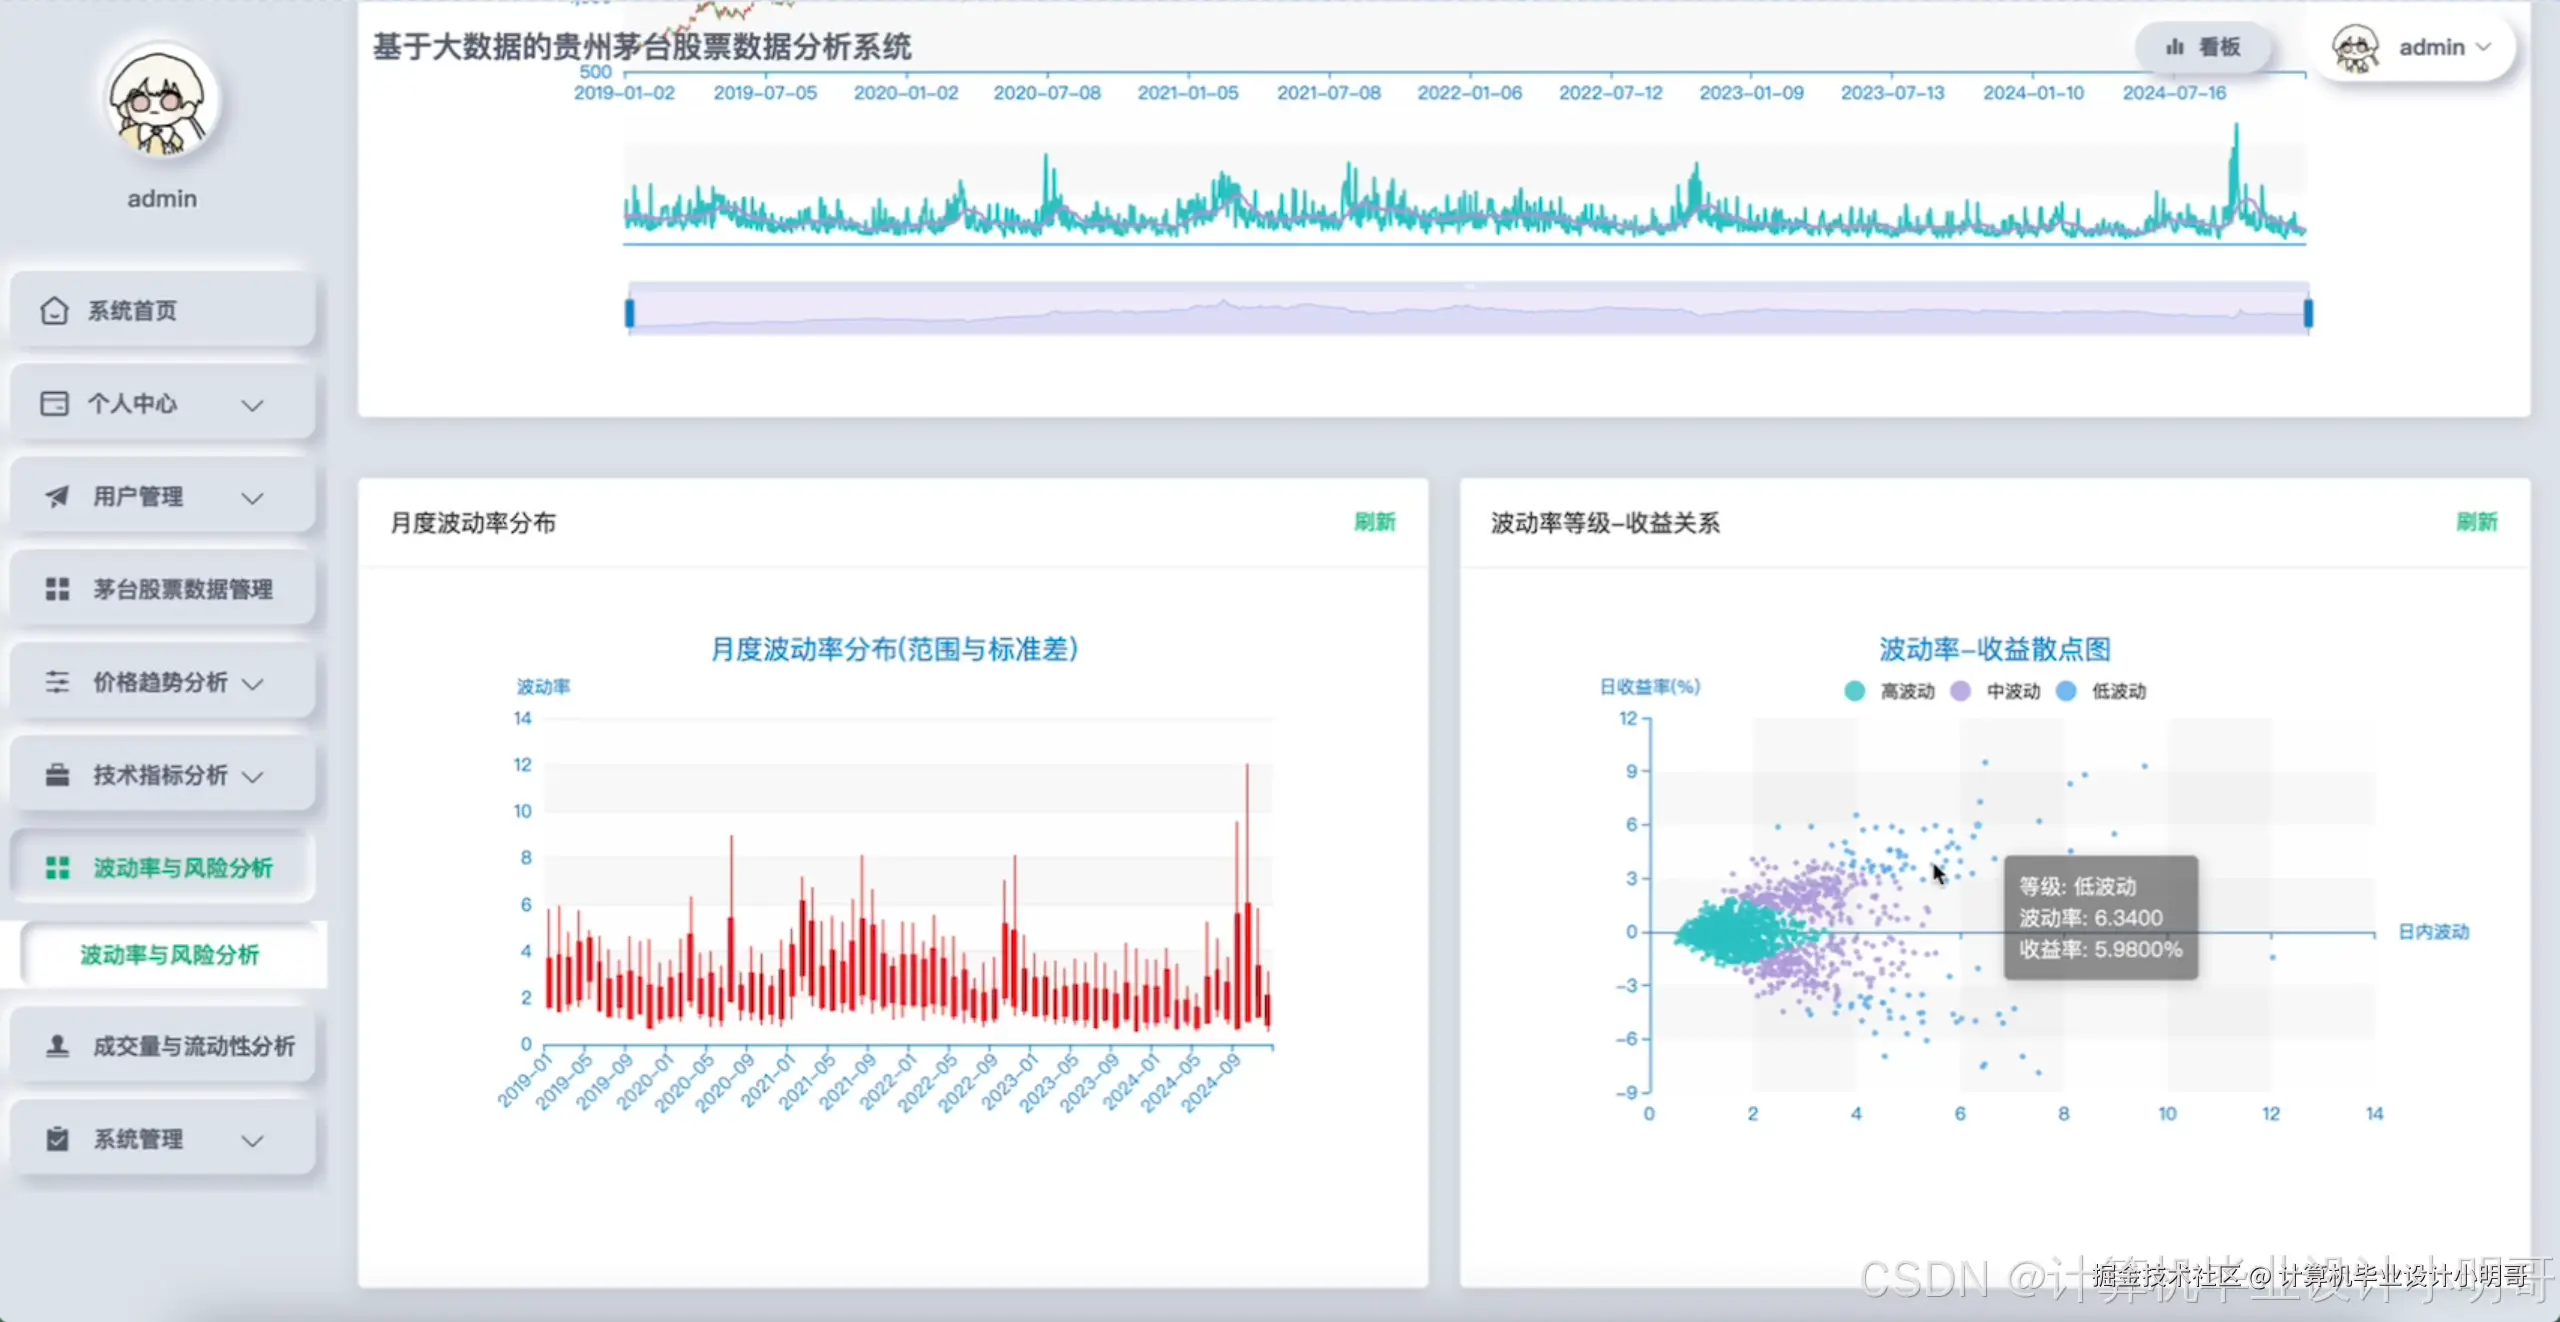Click the admin avatar in the top bar
This screenshot has width=2560, height=1322.
[x=2354, y=48]
